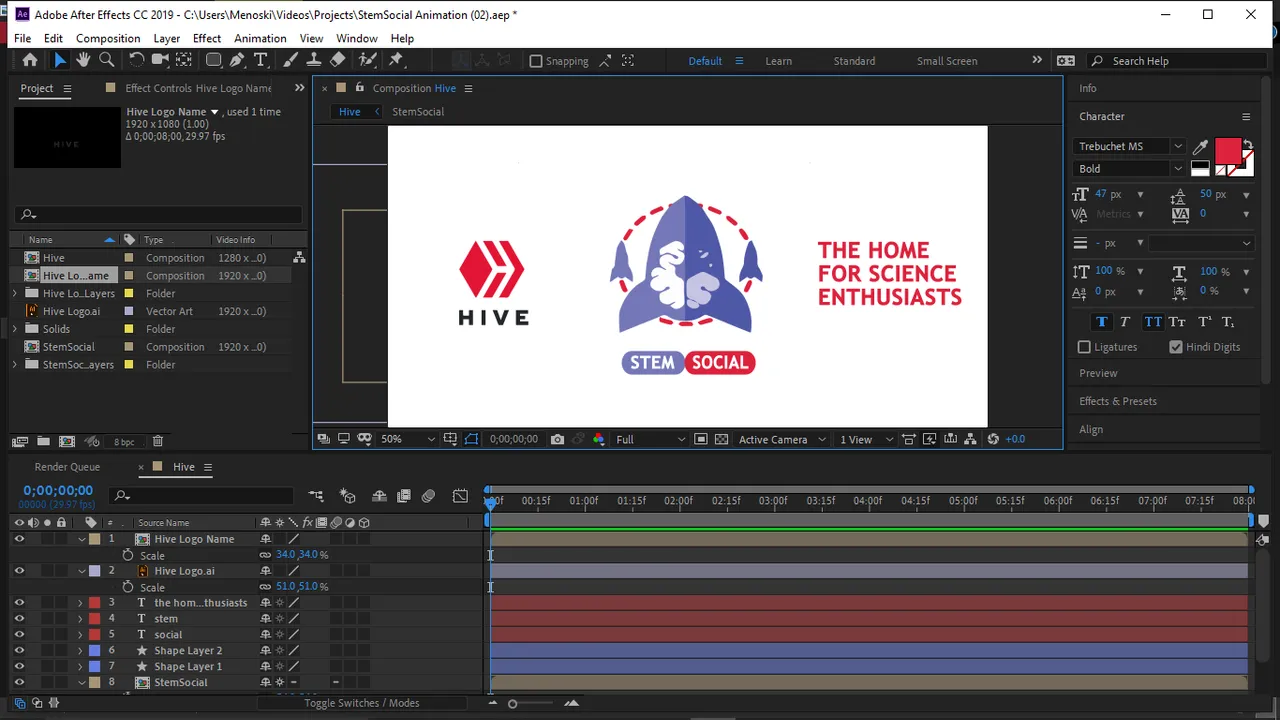Enable the Snapping checkbox
This screenshot has height=720, width=1280.
pos(536,61)
